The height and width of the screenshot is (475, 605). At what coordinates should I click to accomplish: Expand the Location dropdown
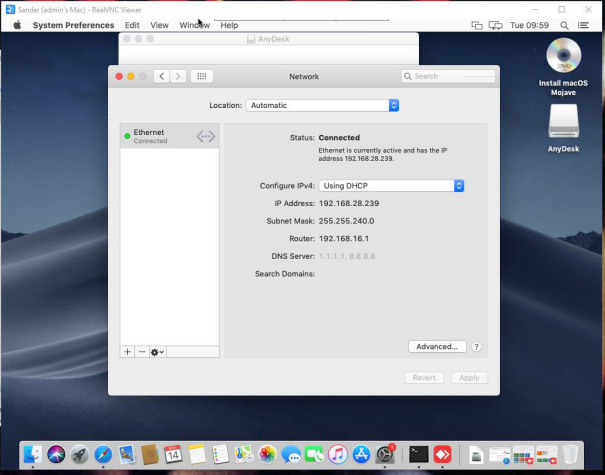(323, 105)
